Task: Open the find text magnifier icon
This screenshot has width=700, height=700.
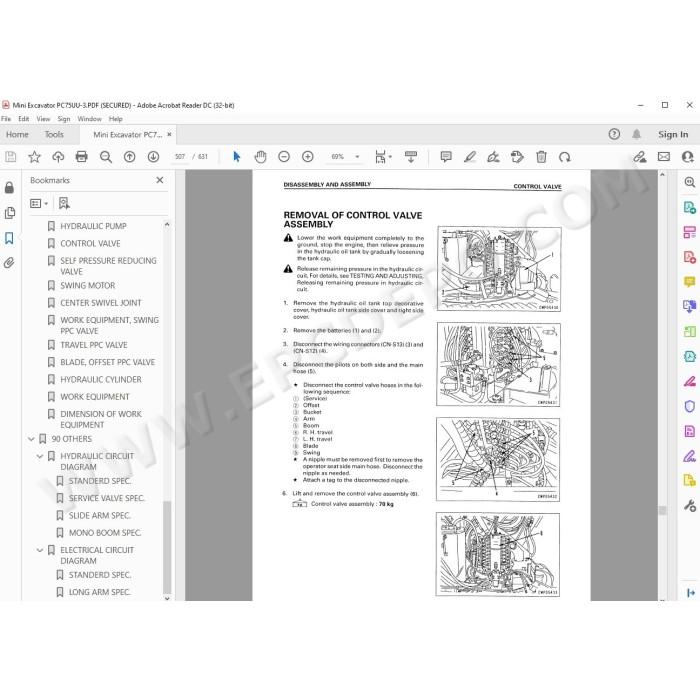Action: [x=106, y=157]
